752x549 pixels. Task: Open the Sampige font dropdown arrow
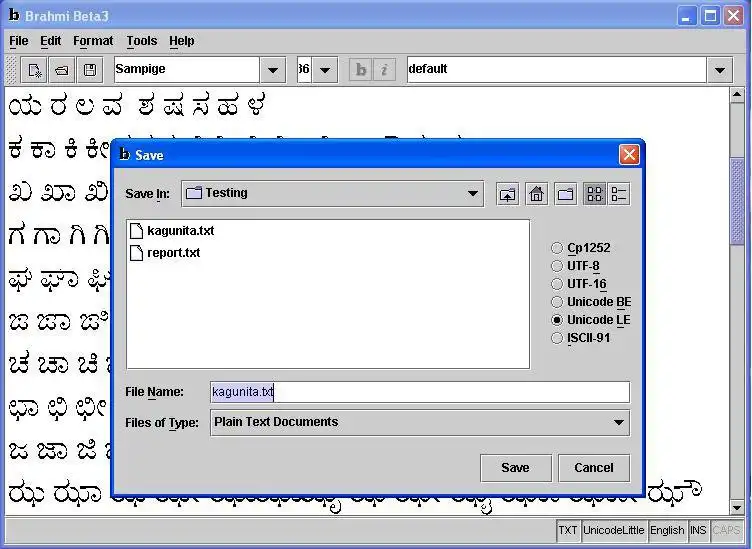pos(273,70)
